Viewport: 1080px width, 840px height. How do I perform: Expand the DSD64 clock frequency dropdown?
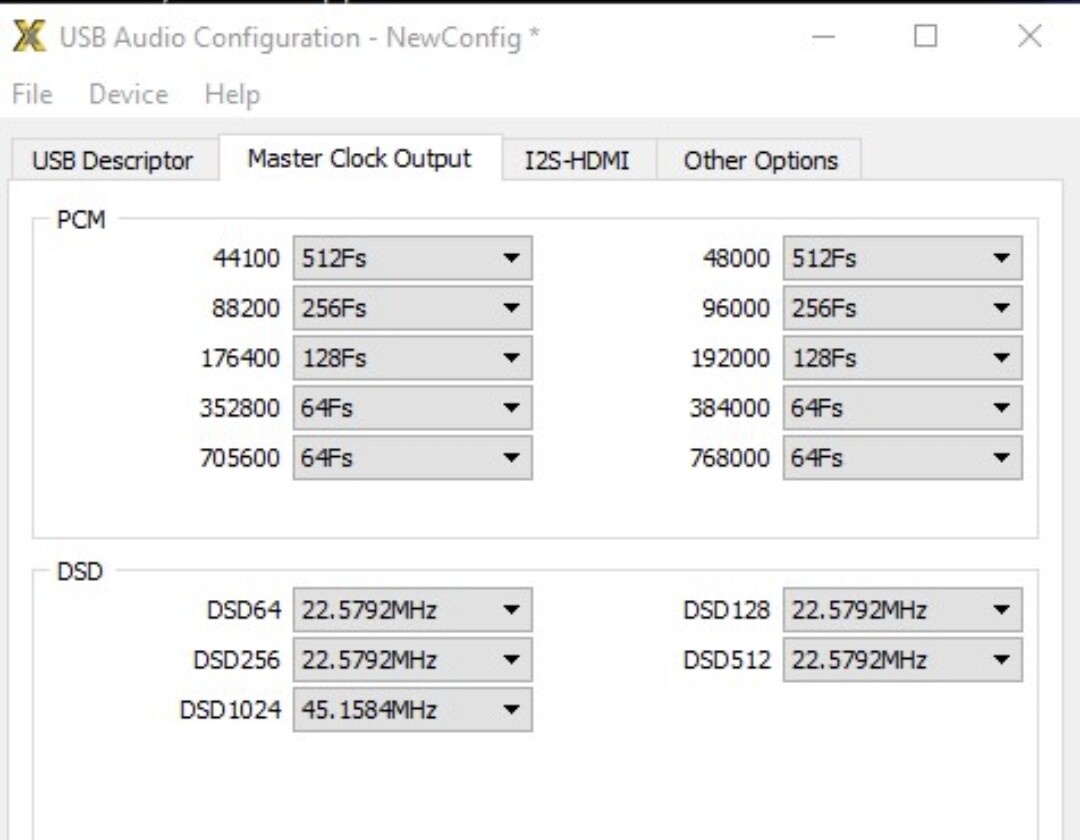(412, 610)
